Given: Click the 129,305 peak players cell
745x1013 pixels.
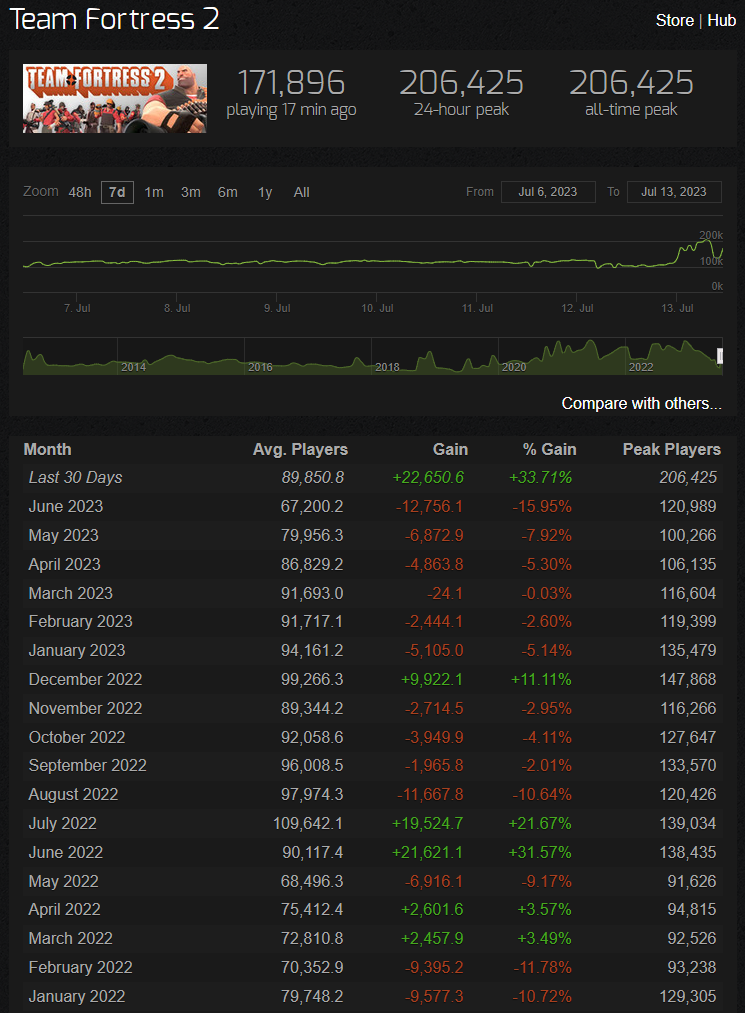Looking at the screenshot, I should (687, 997).
